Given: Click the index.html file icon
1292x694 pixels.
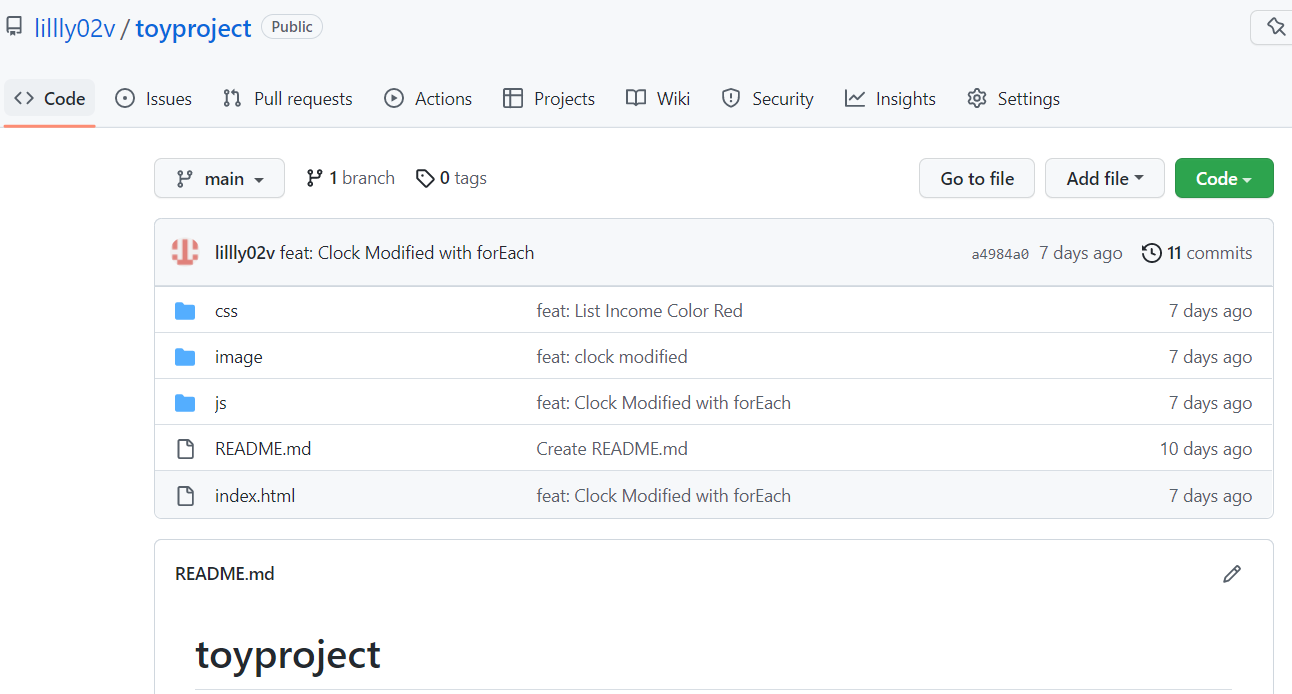Looking at the screenshot, I should point(185,496).
